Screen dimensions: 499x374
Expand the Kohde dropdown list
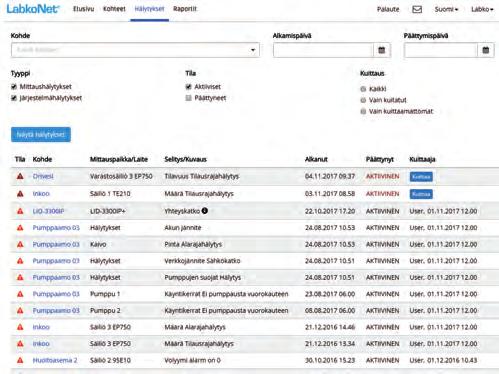135,50
